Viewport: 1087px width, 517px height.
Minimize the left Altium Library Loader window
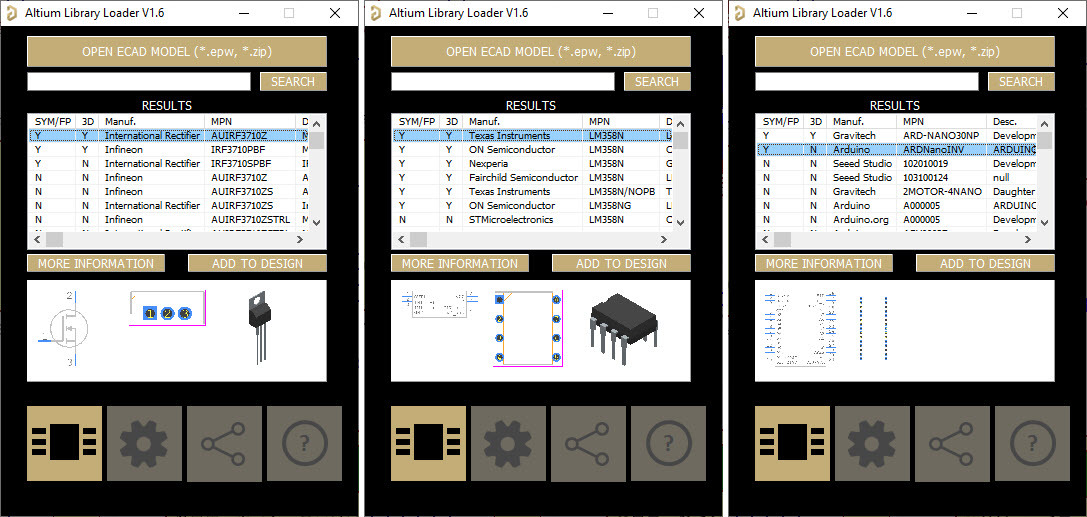click(x=243, y=12)
